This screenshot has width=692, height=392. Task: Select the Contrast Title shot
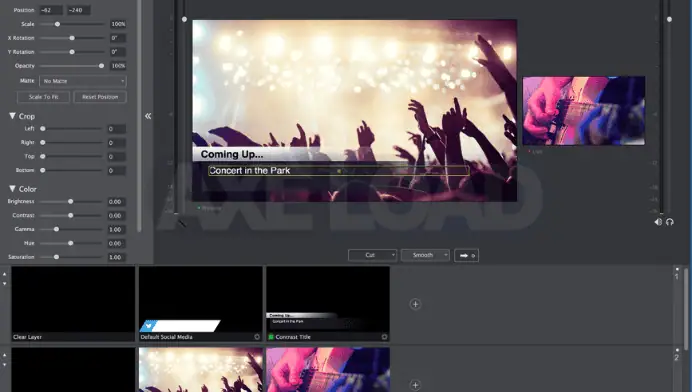(x=328, y=304)
